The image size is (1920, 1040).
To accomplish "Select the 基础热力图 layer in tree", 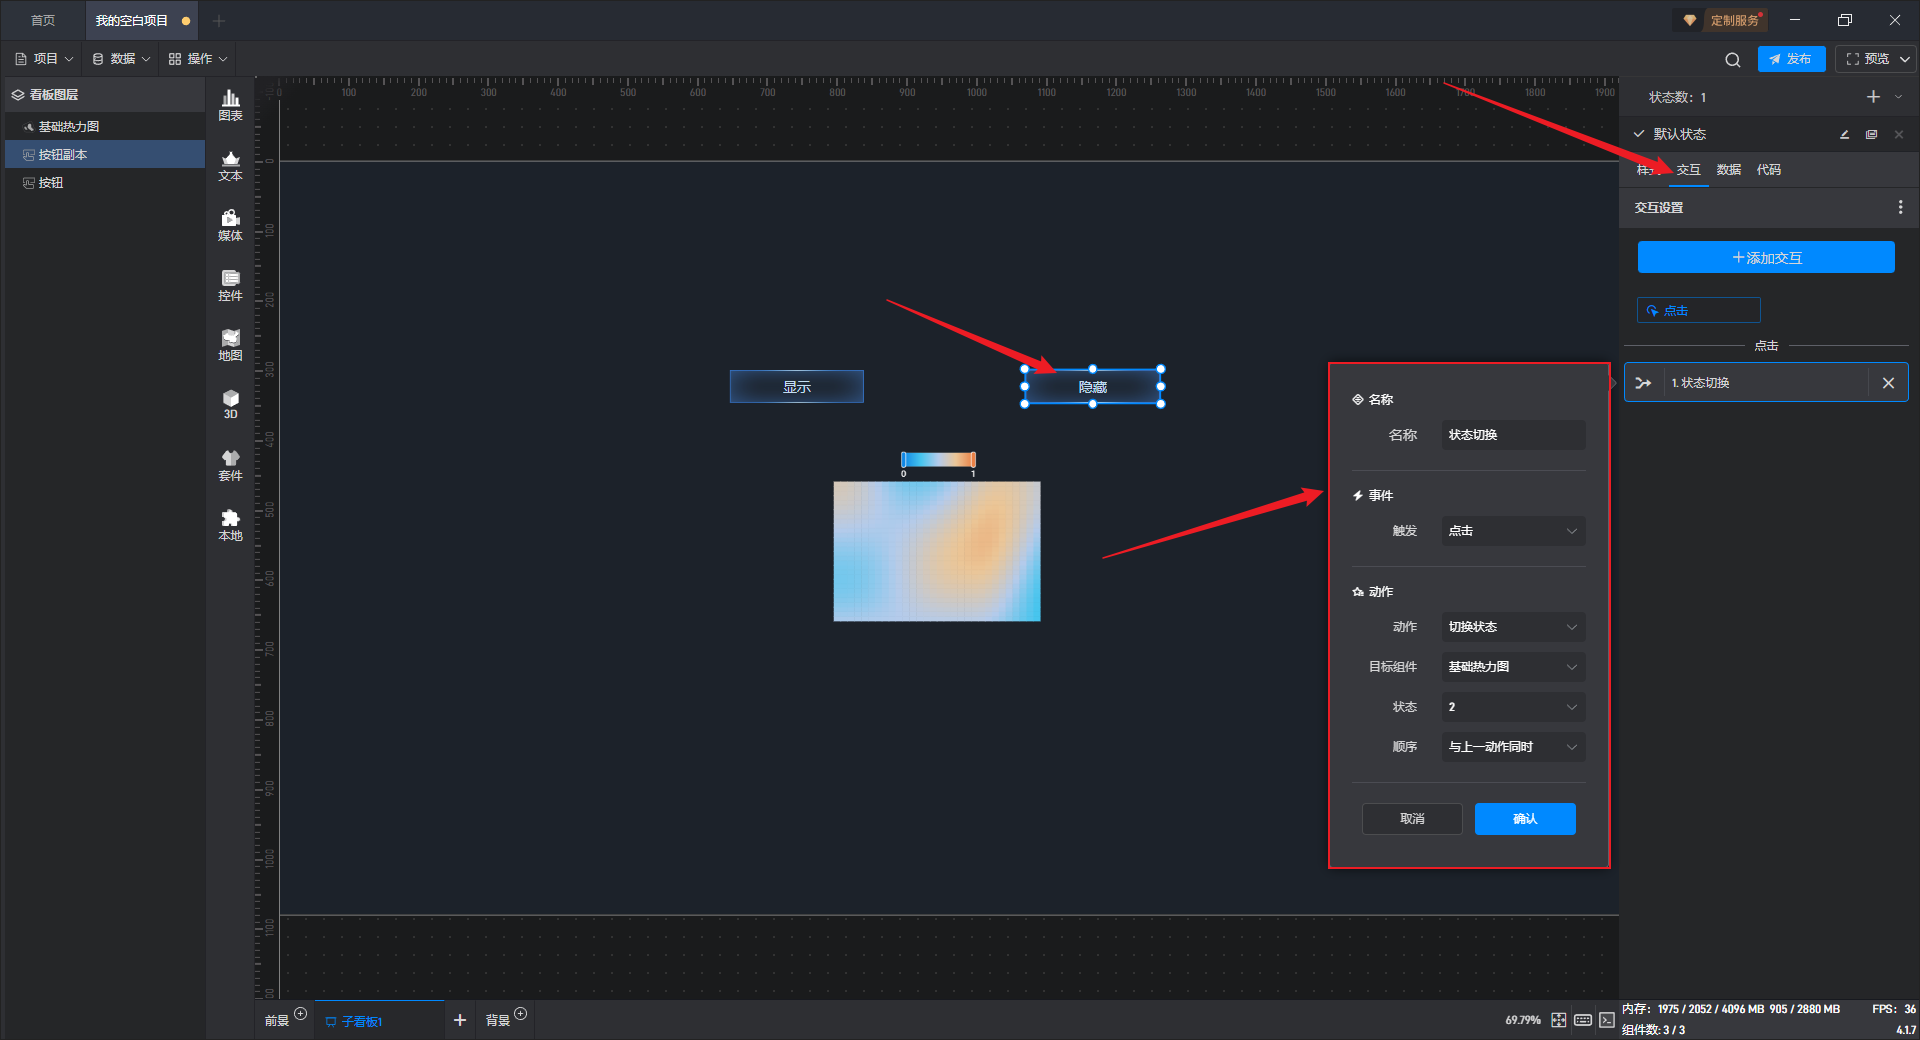I will [x=69, y=127].
